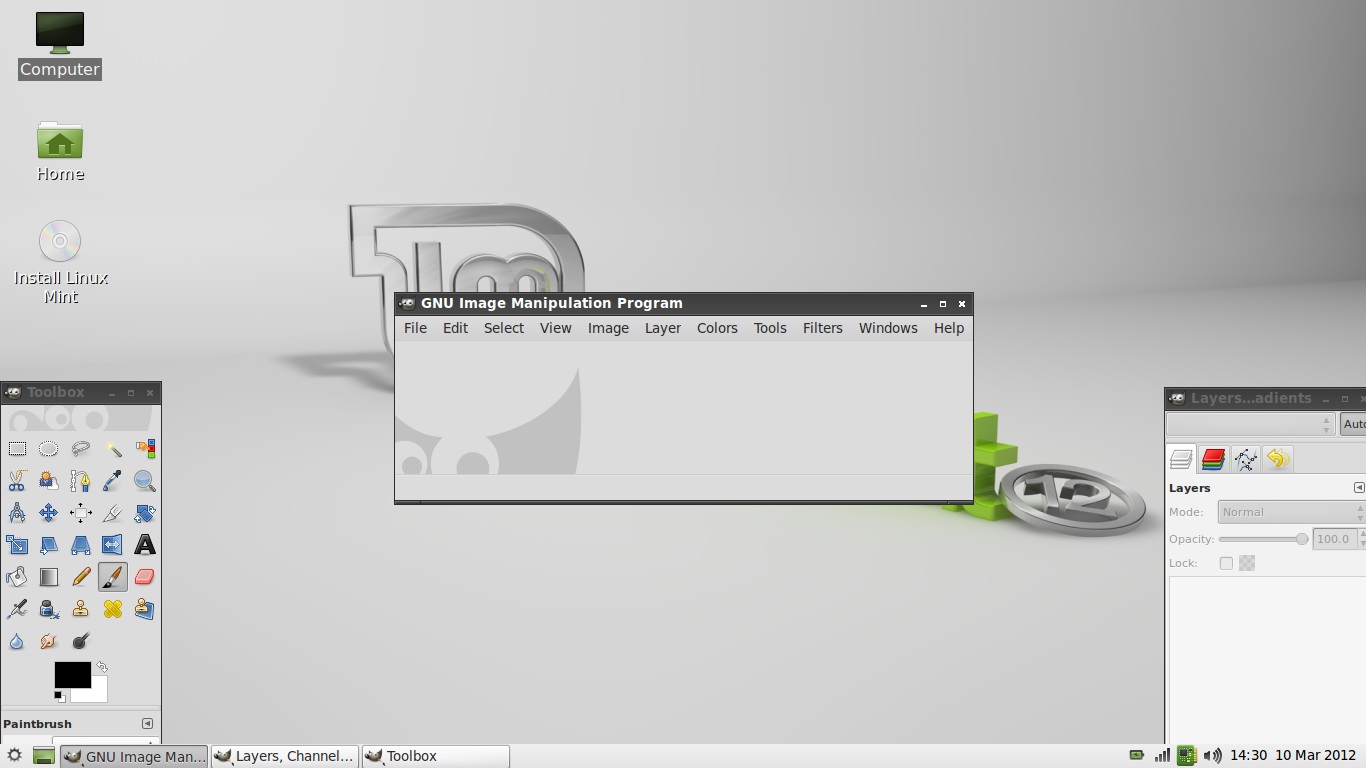
Task: Switch to the Undo History tab
Action: (1277, 459)
